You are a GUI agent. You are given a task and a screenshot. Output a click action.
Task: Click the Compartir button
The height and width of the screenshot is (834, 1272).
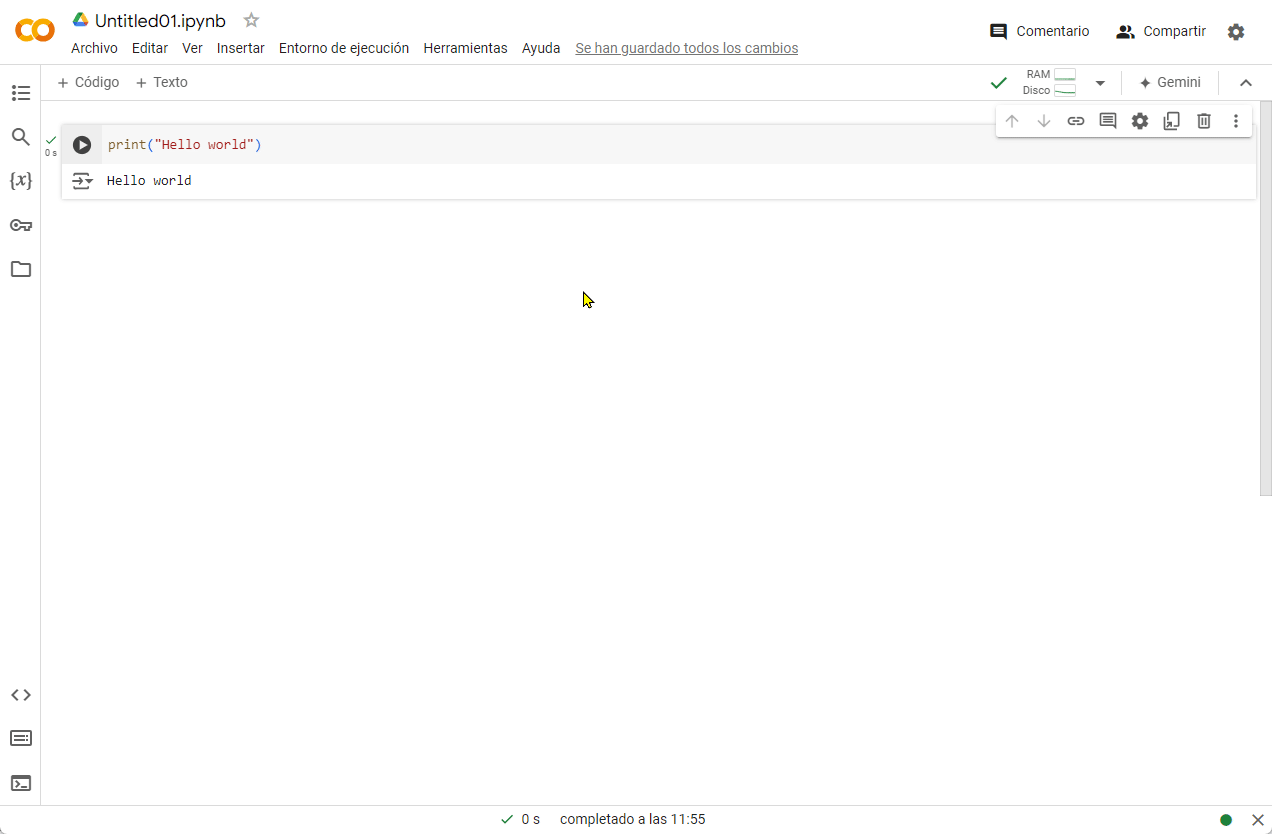tap(1161, 31)
